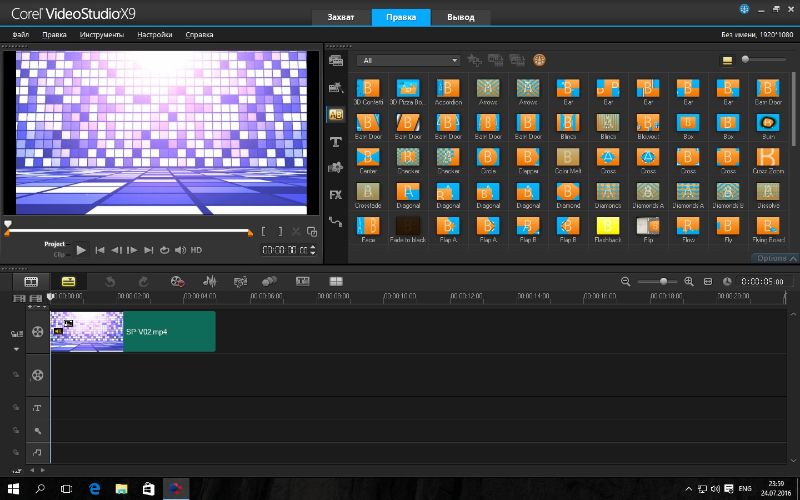
Task: Open the Multi-Camera Editor grid icon
Action: tap(336, 281)
